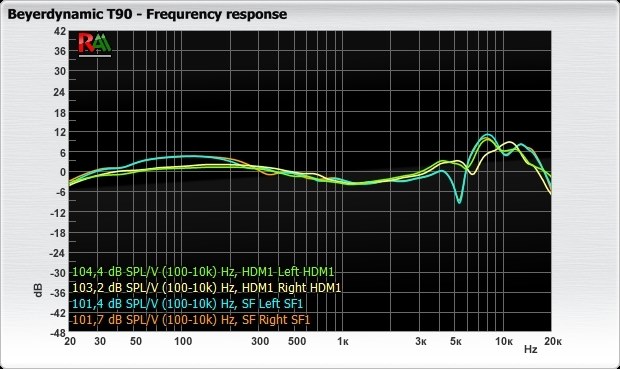The height and width of the screenshot is (369, 620).
Task: Click the '3к' x-axis frequency label
Action: point(421,341)
